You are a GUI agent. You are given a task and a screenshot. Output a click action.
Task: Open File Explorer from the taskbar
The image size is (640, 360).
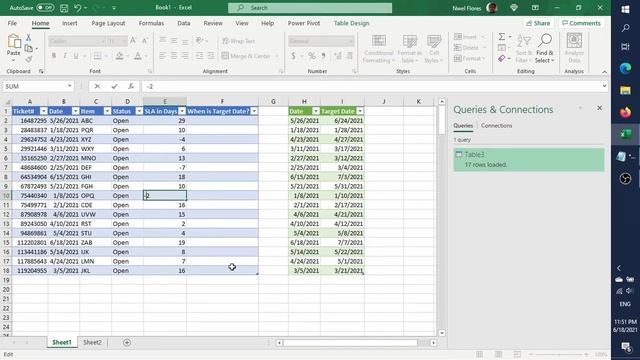[625, 90]
